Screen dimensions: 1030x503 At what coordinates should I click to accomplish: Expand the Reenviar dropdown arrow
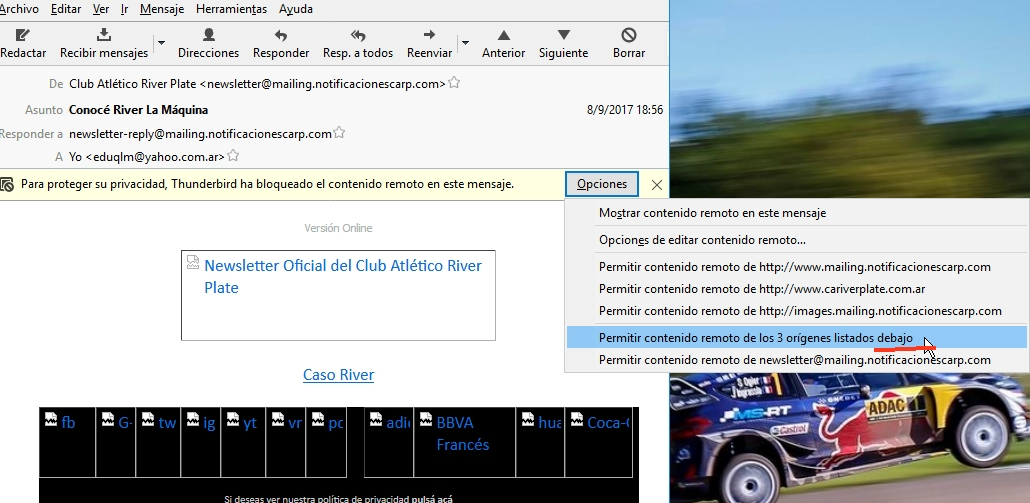pyautogui.click(x=465, y=43)
